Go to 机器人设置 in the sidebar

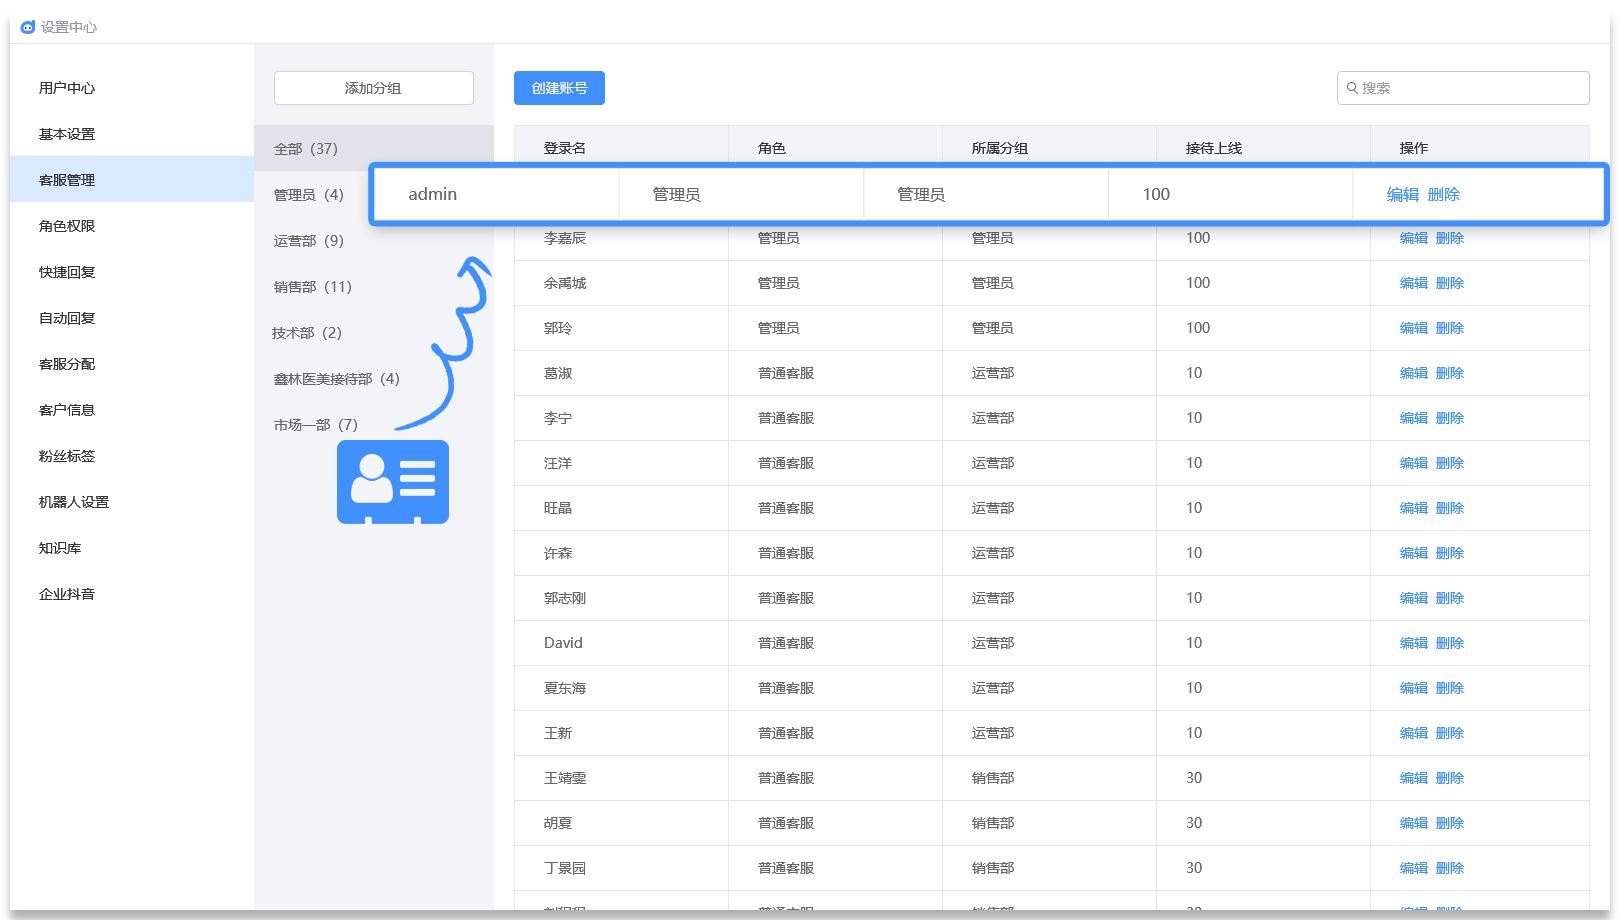click(x=74, y=502)
